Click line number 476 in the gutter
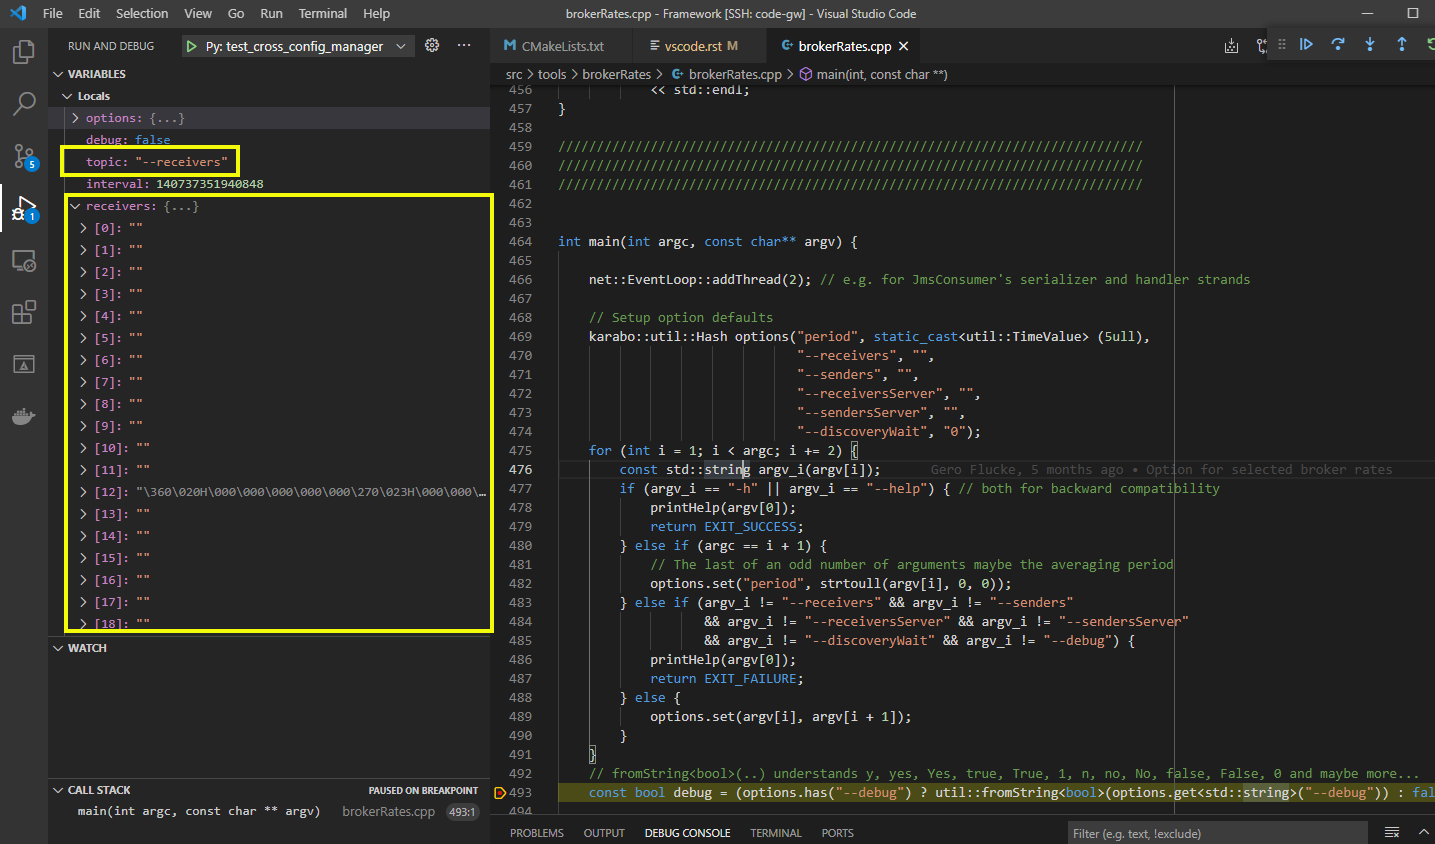The image size is (1435, 844). tap(520, 470)
